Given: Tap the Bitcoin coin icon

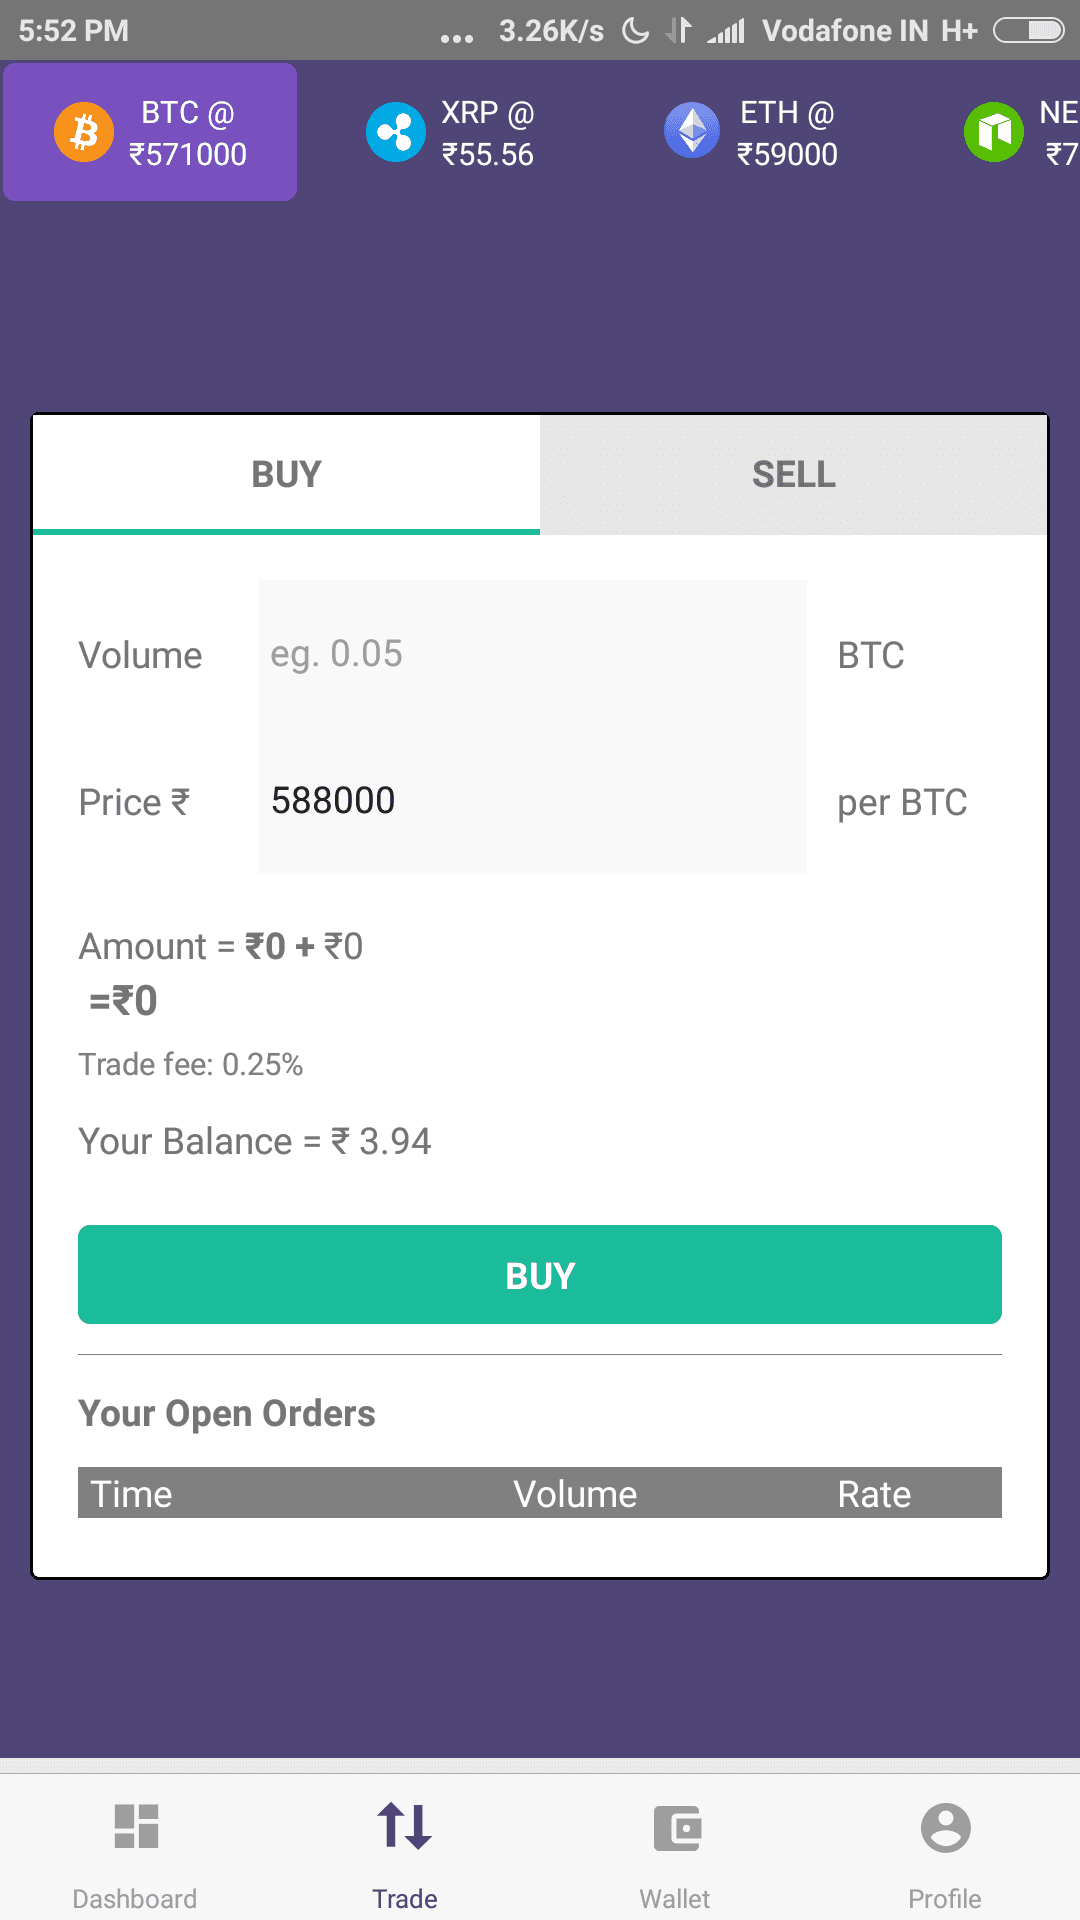Looking at the screenshot, I should (84, 132).
